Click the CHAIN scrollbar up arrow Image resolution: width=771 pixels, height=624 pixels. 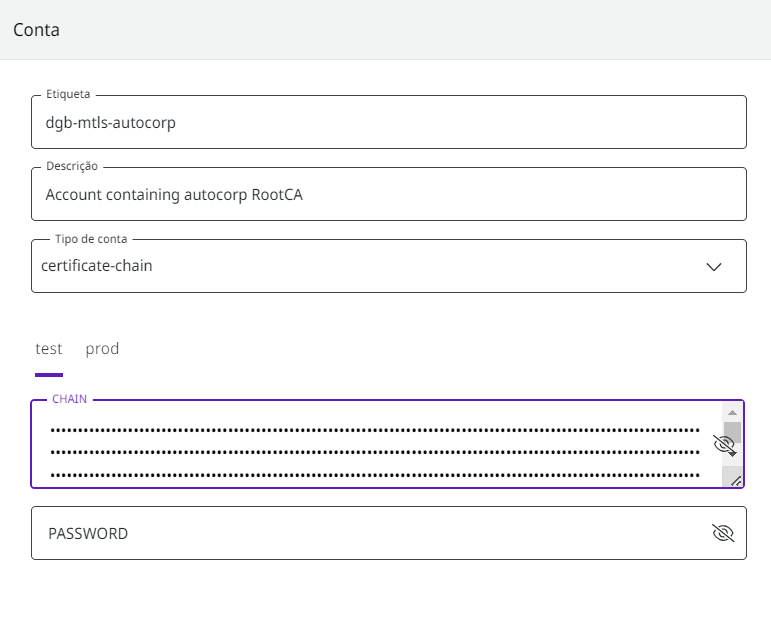point(732,412)
